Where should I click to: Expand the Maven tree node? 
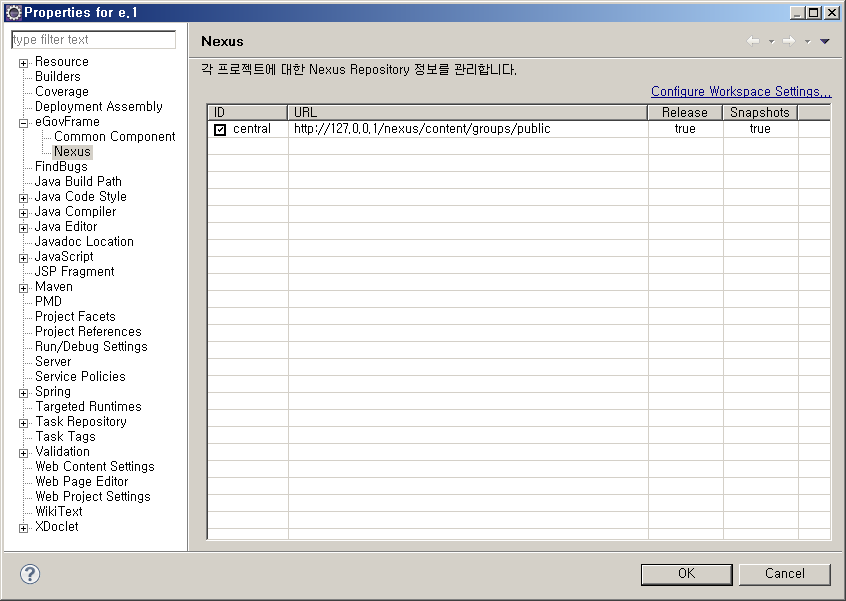pos(23,286)
